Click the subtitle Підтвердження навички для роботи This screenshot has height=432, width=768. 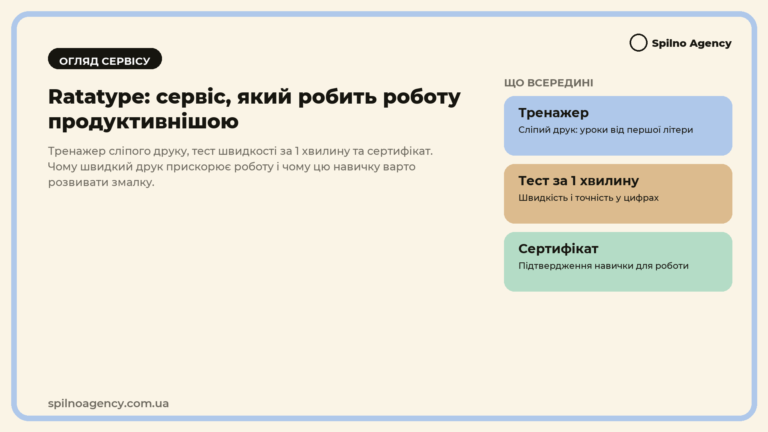click(603, 266)
